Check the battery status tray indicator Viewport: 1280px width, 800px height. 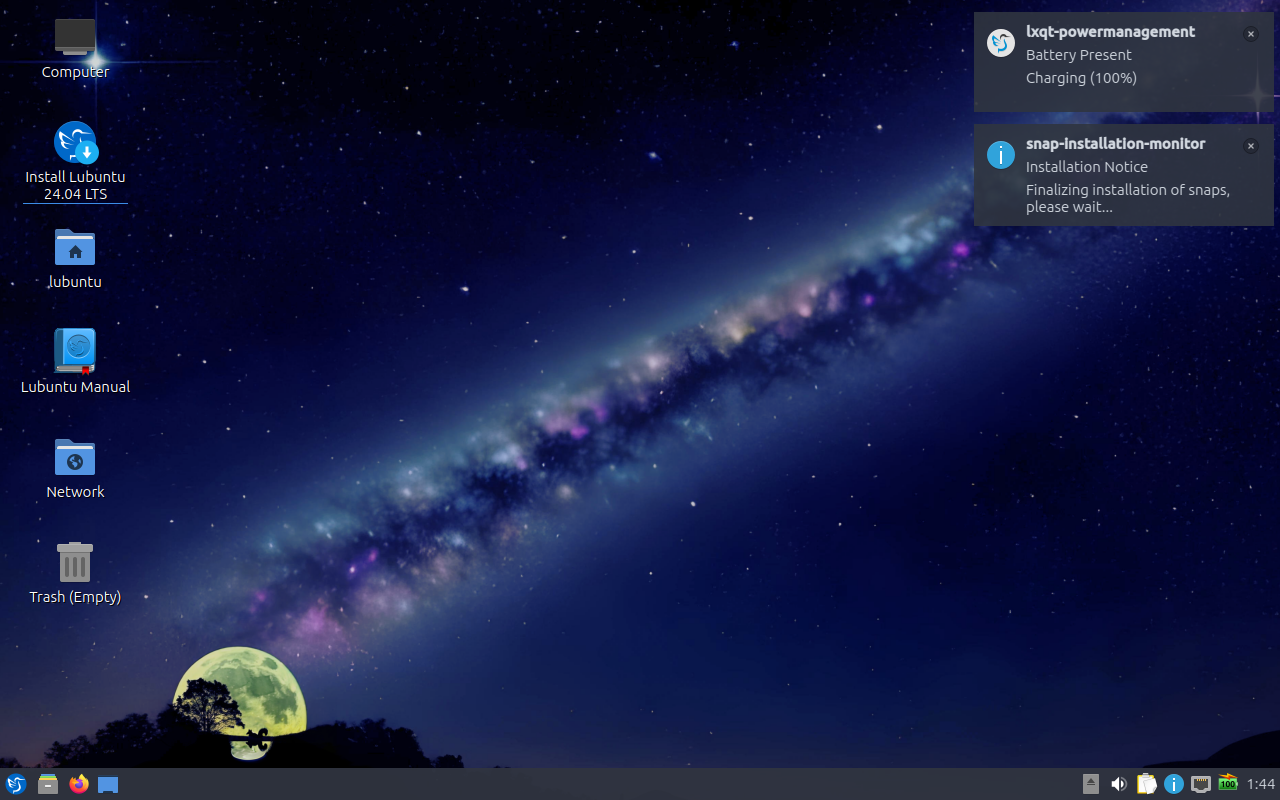click(x=1227, y=784)
